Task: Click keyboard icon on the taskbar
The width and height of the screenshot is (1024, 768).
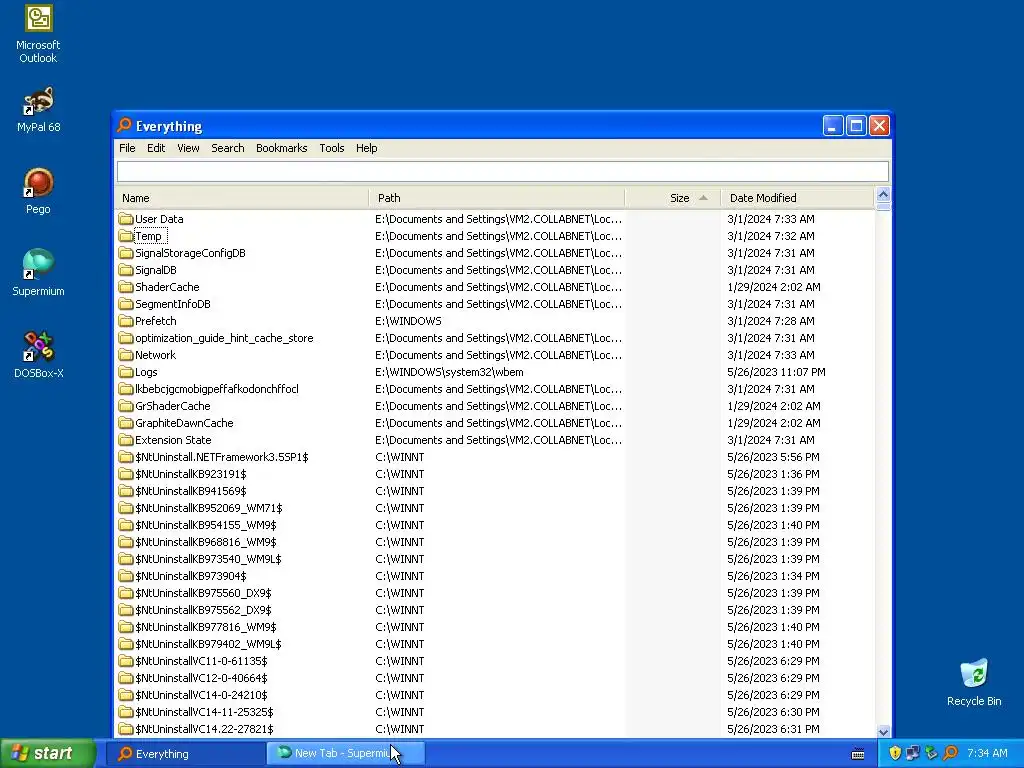Action: click(858, 754)
